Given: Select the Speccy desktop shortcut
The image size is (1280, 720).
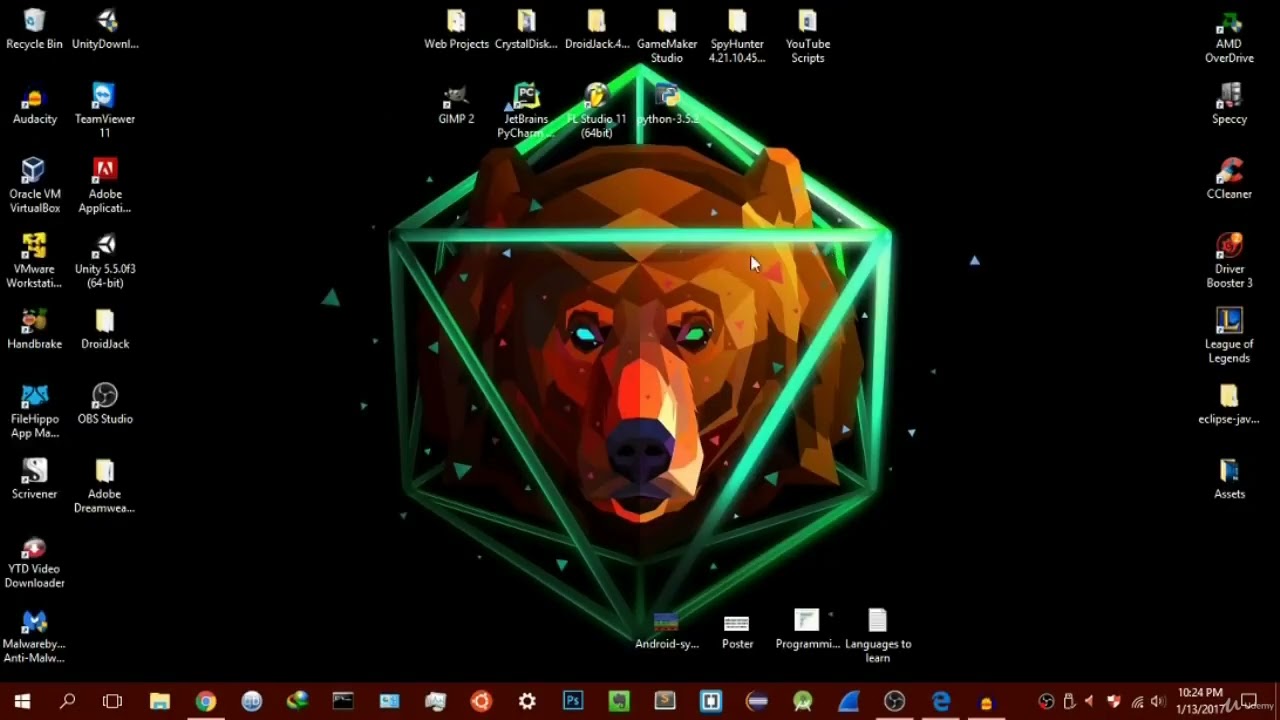Looking at the screenshot, I should click(1229, 105).
